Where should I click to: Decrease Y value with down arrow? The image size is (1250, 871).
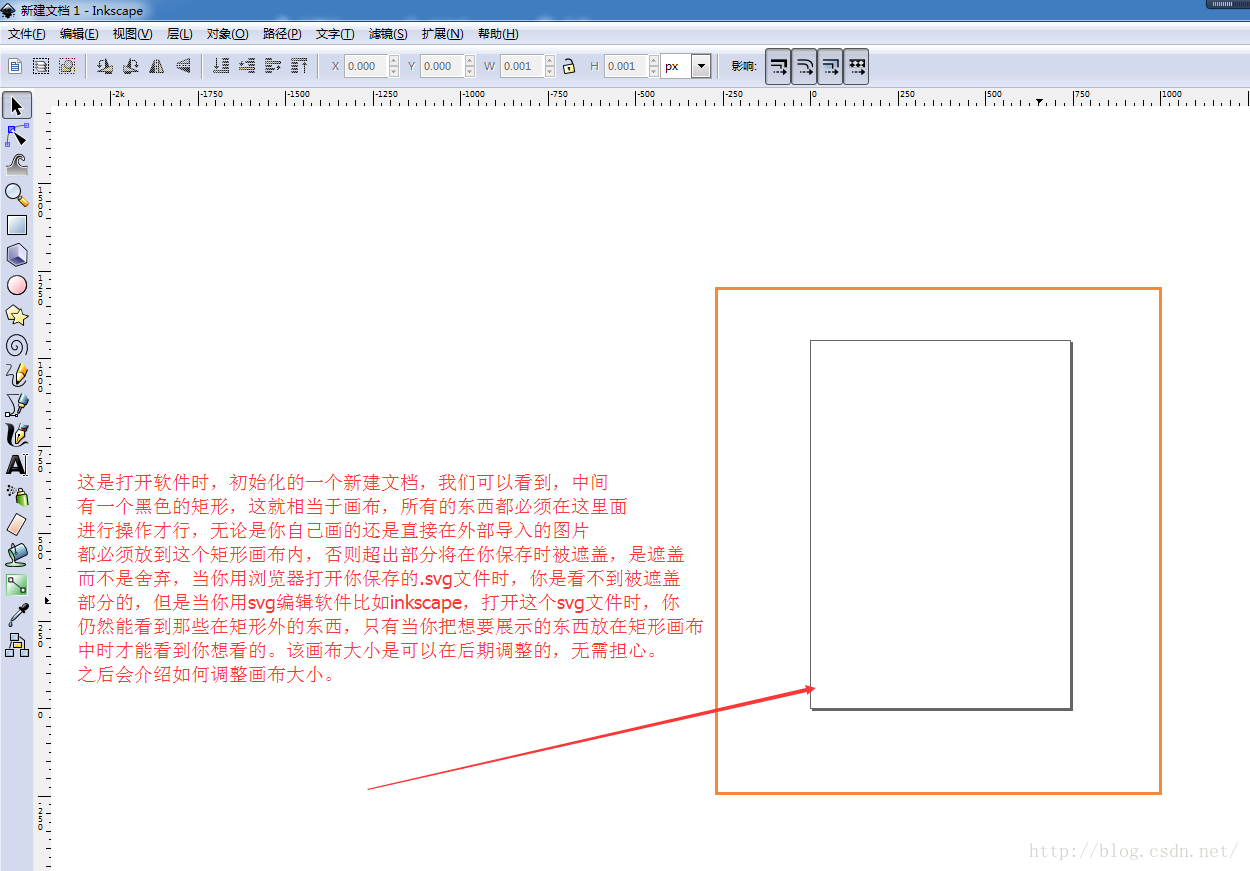pyautogui.click(x=472, y=72)
